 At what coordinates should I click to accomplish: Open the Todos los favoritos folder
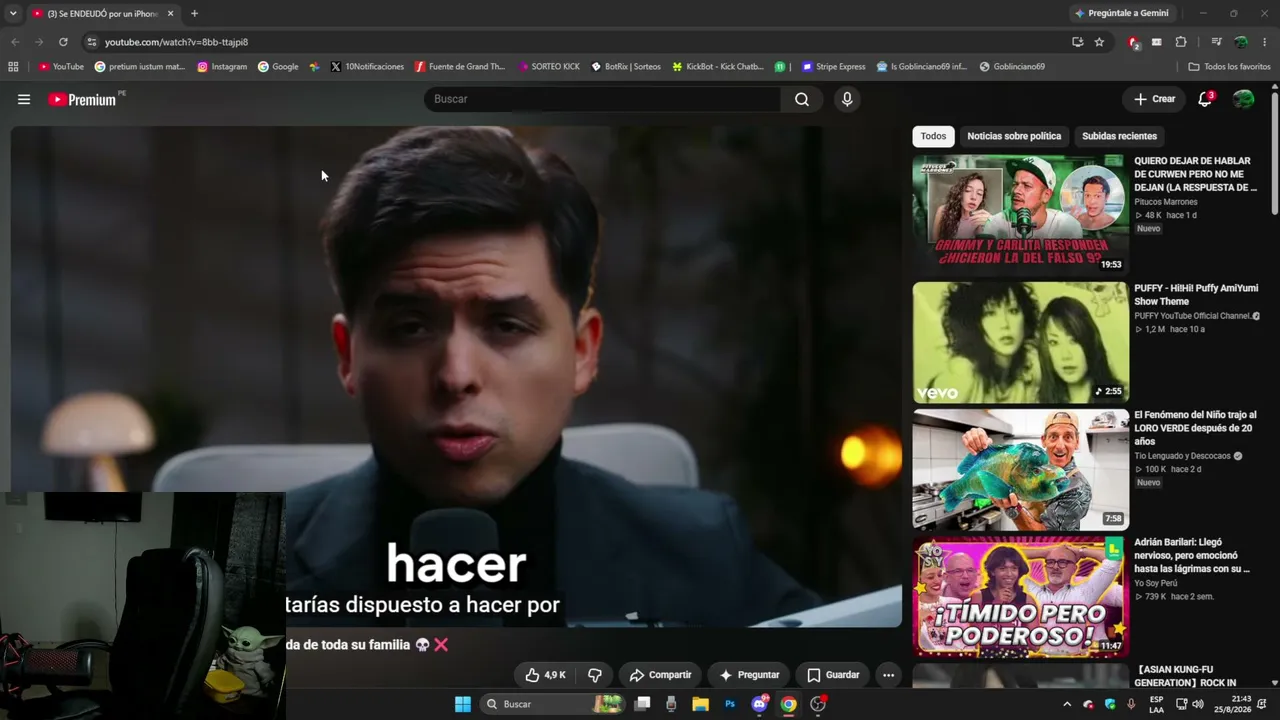click(1229, 67)
